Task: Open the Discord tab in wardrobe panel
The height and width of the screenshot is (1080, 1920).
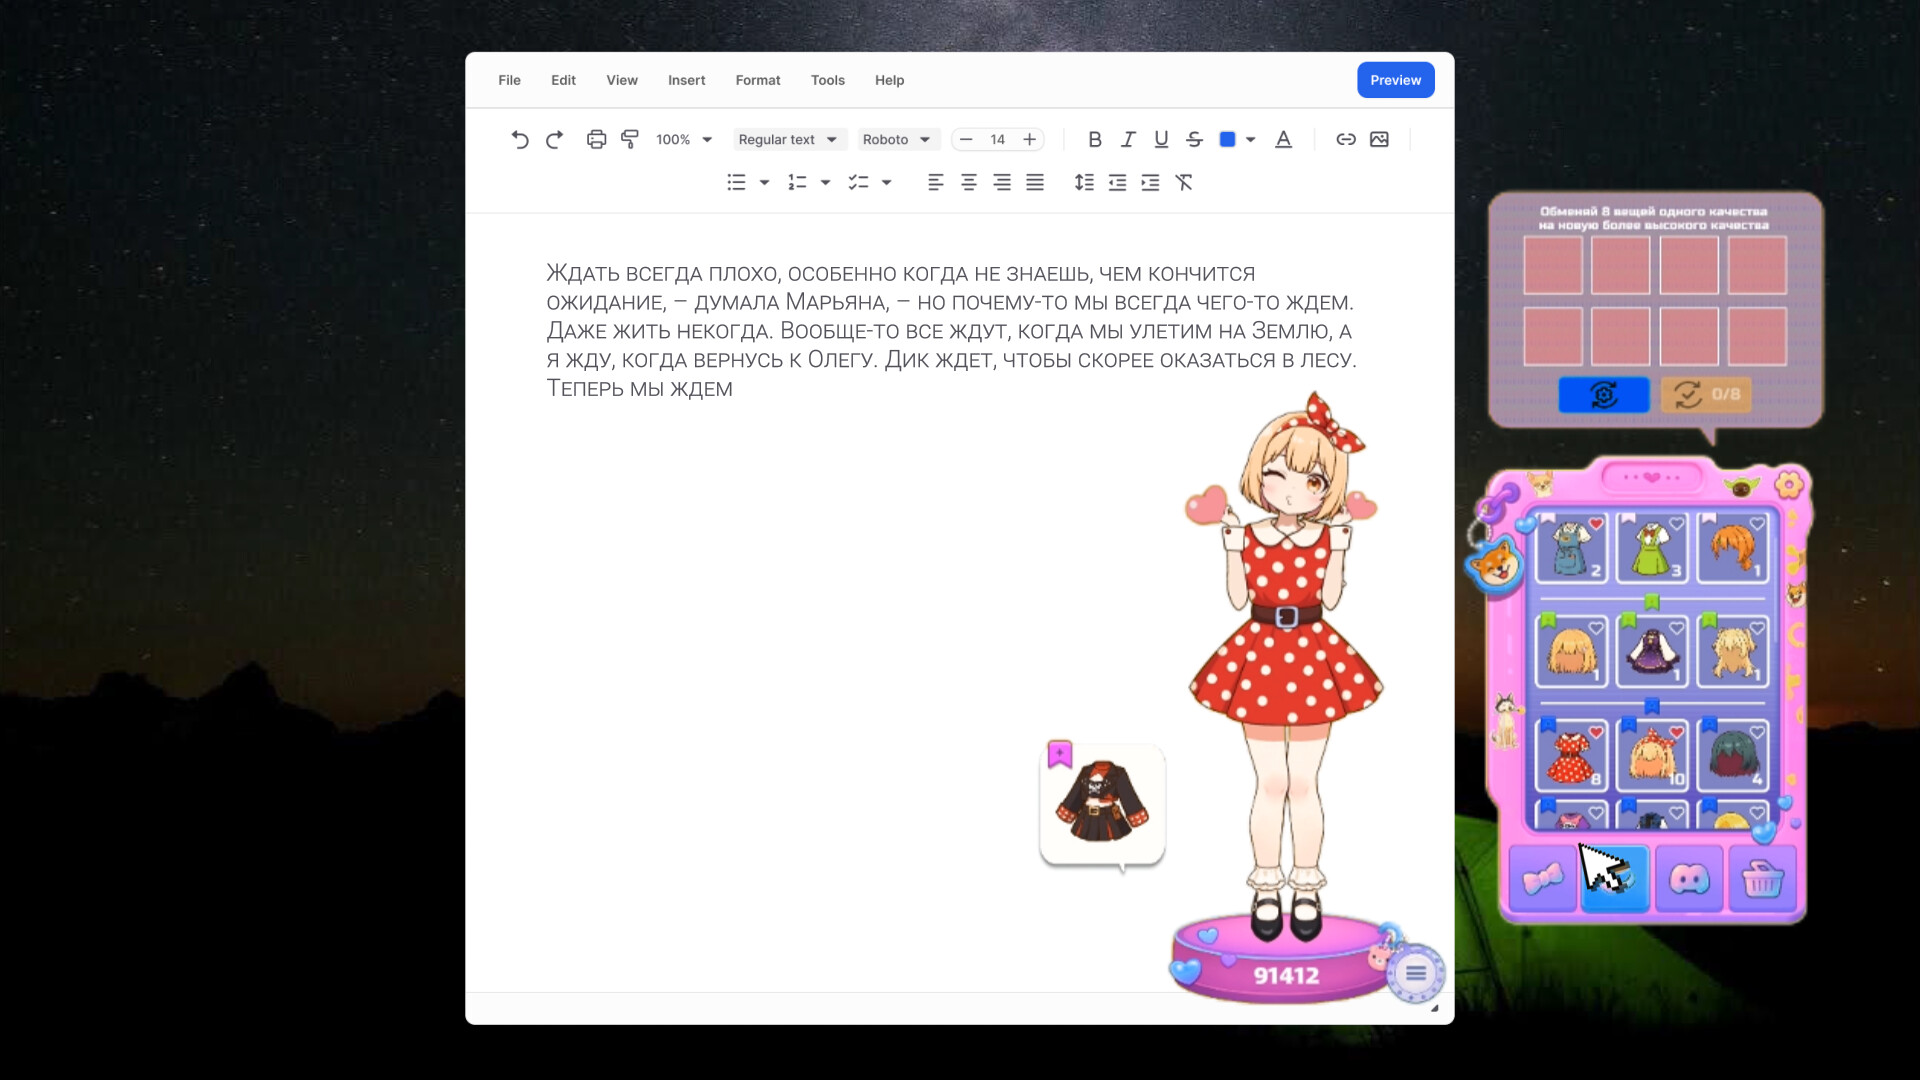Action: [x=1689, y=879]
